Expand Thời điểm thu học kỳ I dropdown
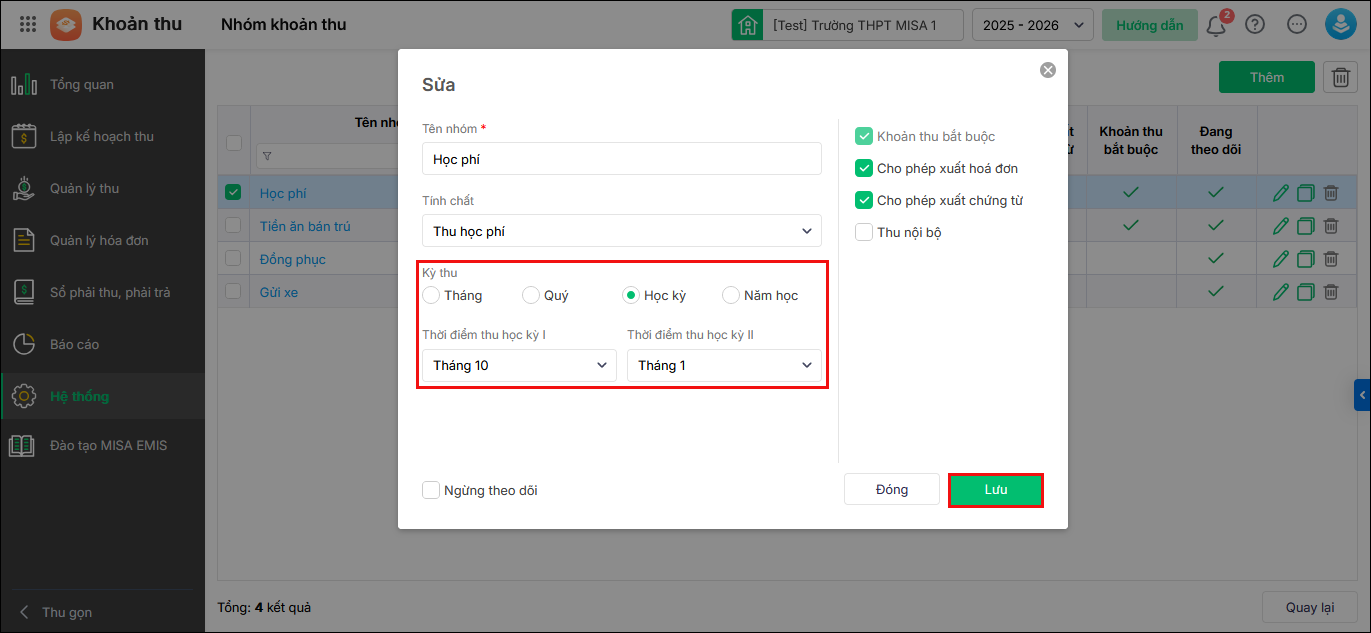This screenshot has height=633, width=1371. click(520, 365)
